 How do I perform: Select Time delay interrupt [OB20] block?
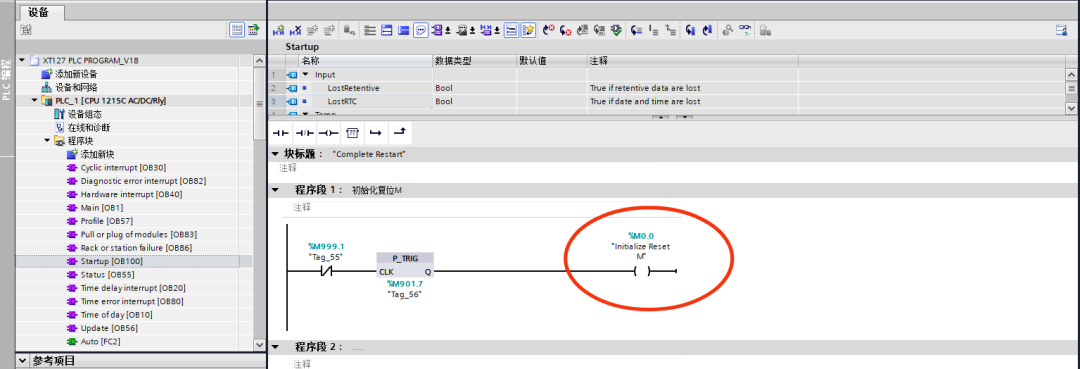[134, 288]
